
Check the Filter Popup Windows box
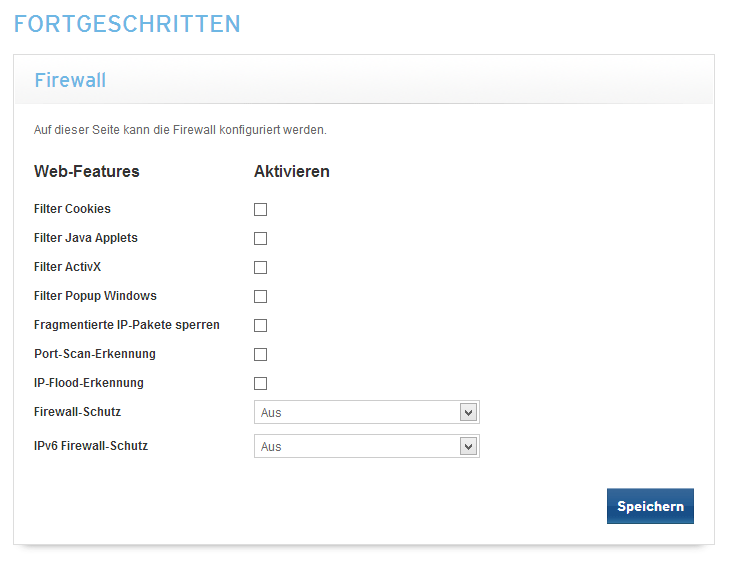260,297
